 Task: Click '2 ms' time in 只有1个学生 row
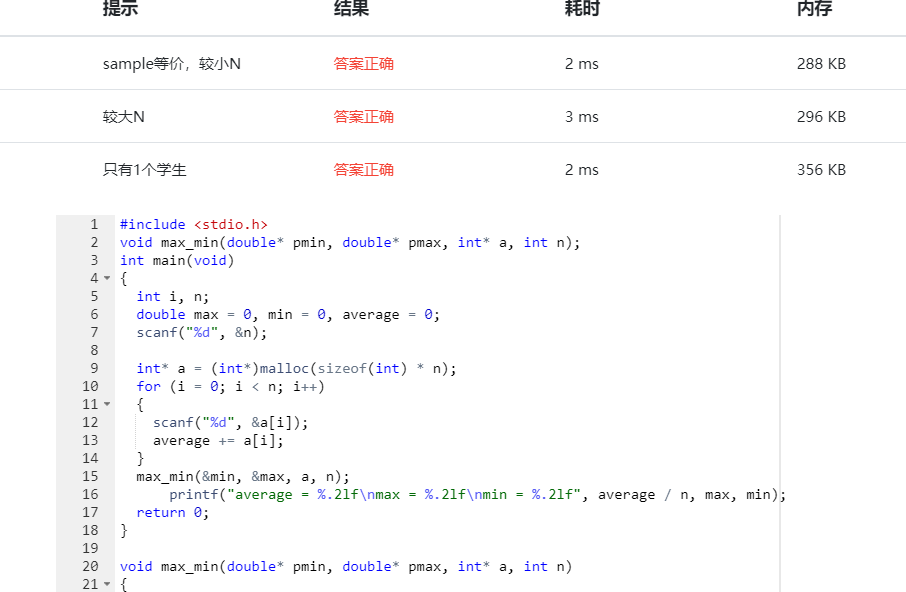pos(582,170)
